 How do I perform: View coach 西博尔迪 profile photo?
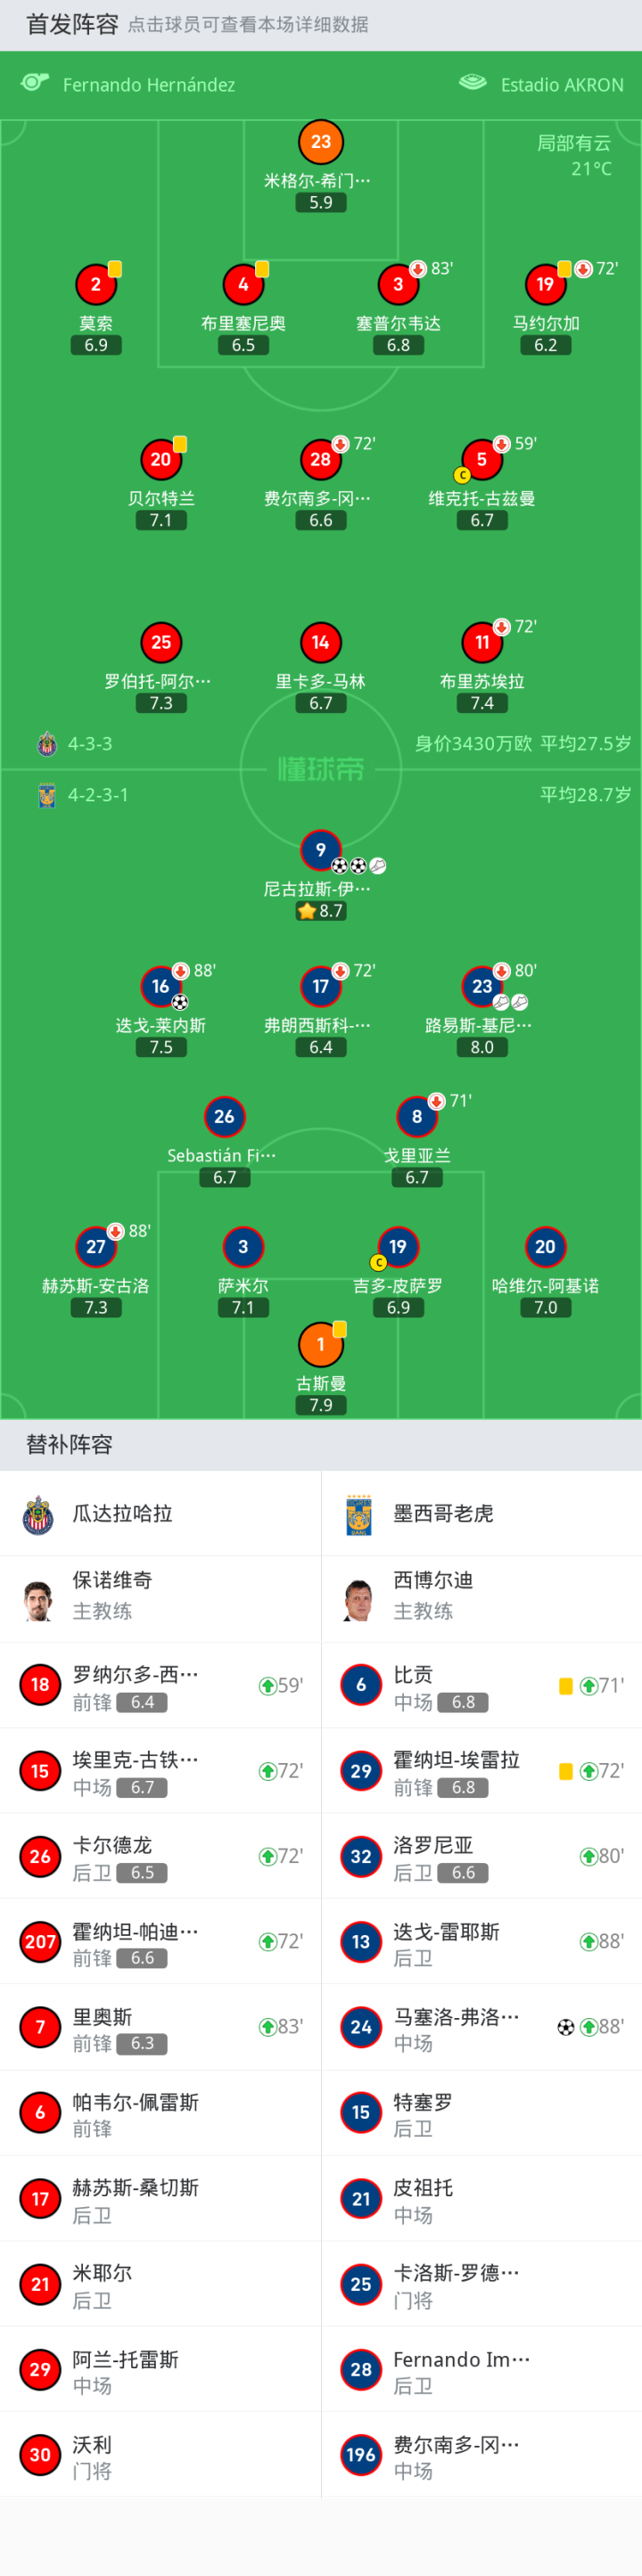point(359,1600)
